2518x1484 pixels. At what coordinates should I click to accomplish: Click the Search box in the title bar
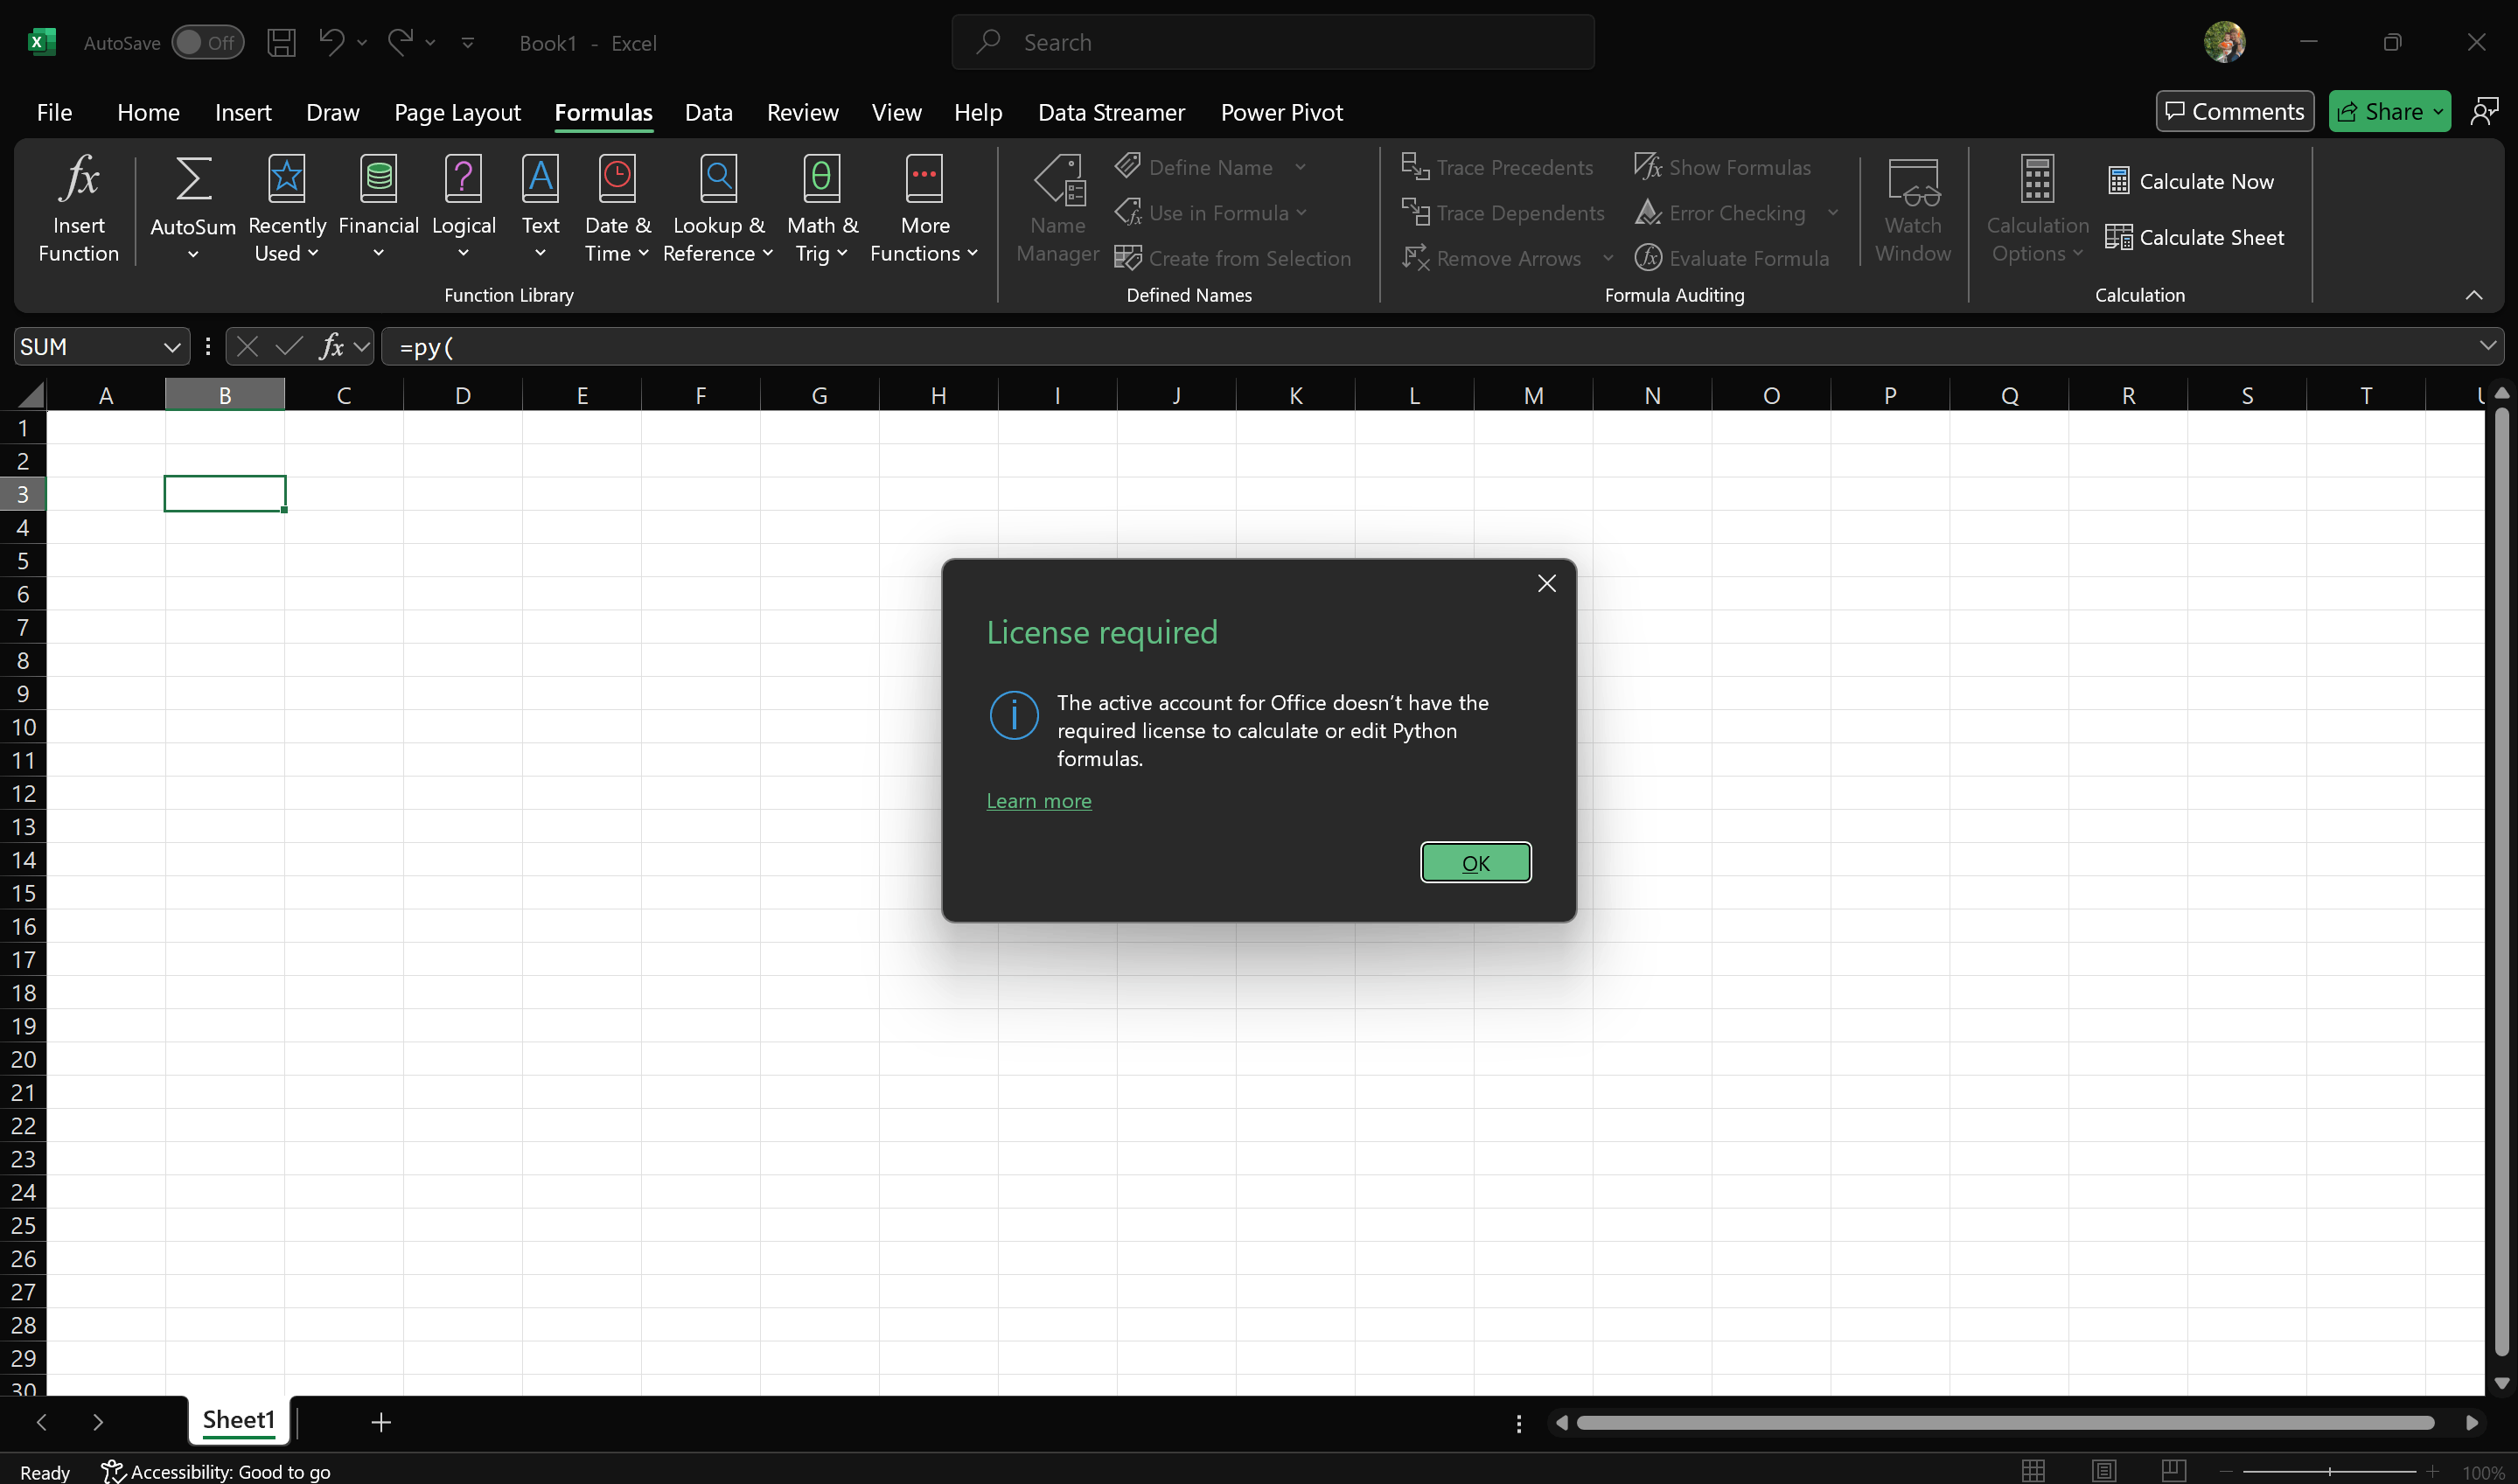(1272, 42)
